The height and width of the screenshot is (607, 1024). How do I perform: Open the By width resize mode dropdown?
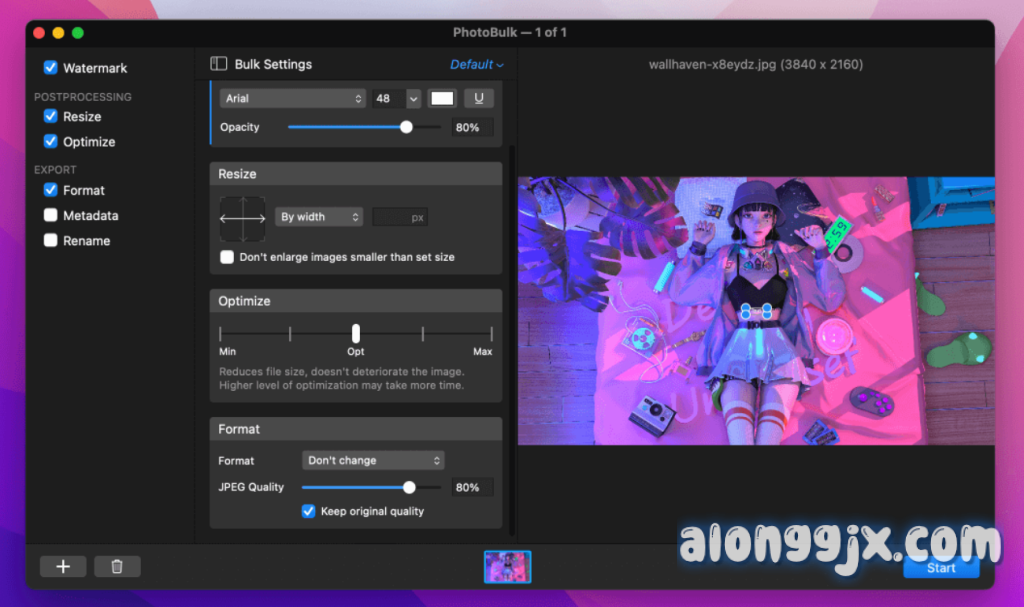point(319,217)
